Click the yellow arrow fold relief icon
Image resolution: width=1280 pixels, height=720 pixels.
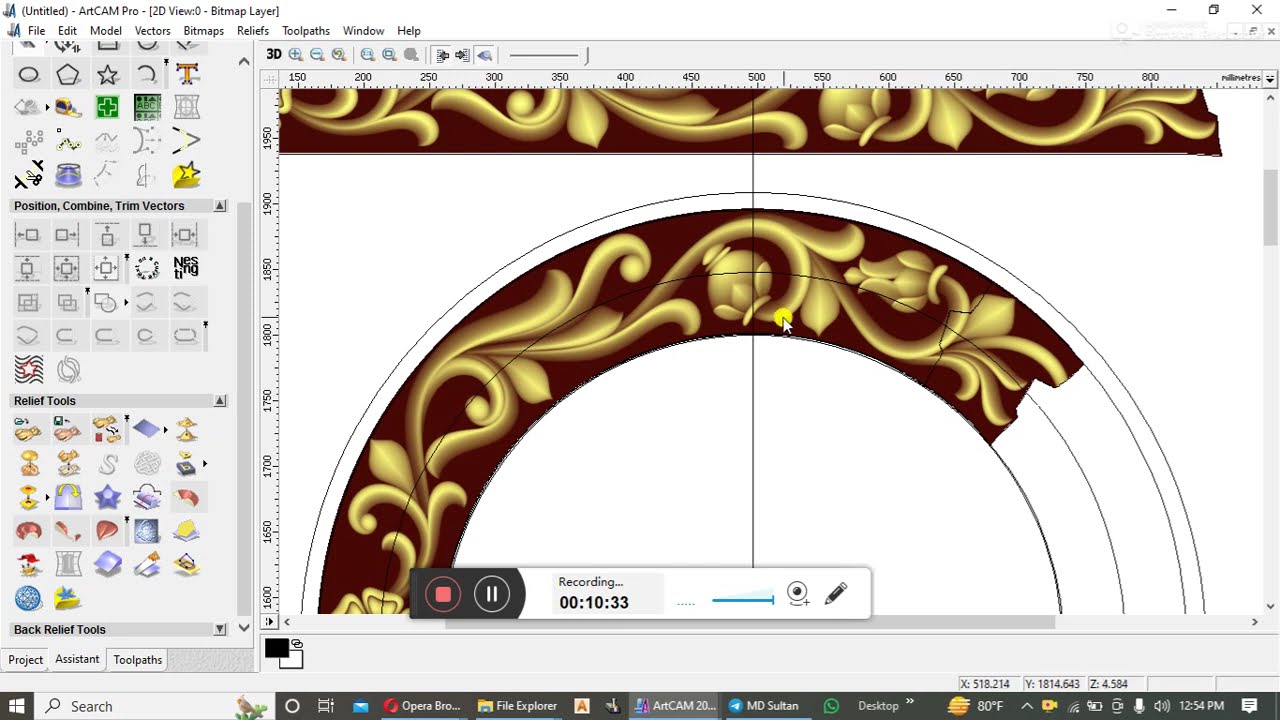coord(68,497)
